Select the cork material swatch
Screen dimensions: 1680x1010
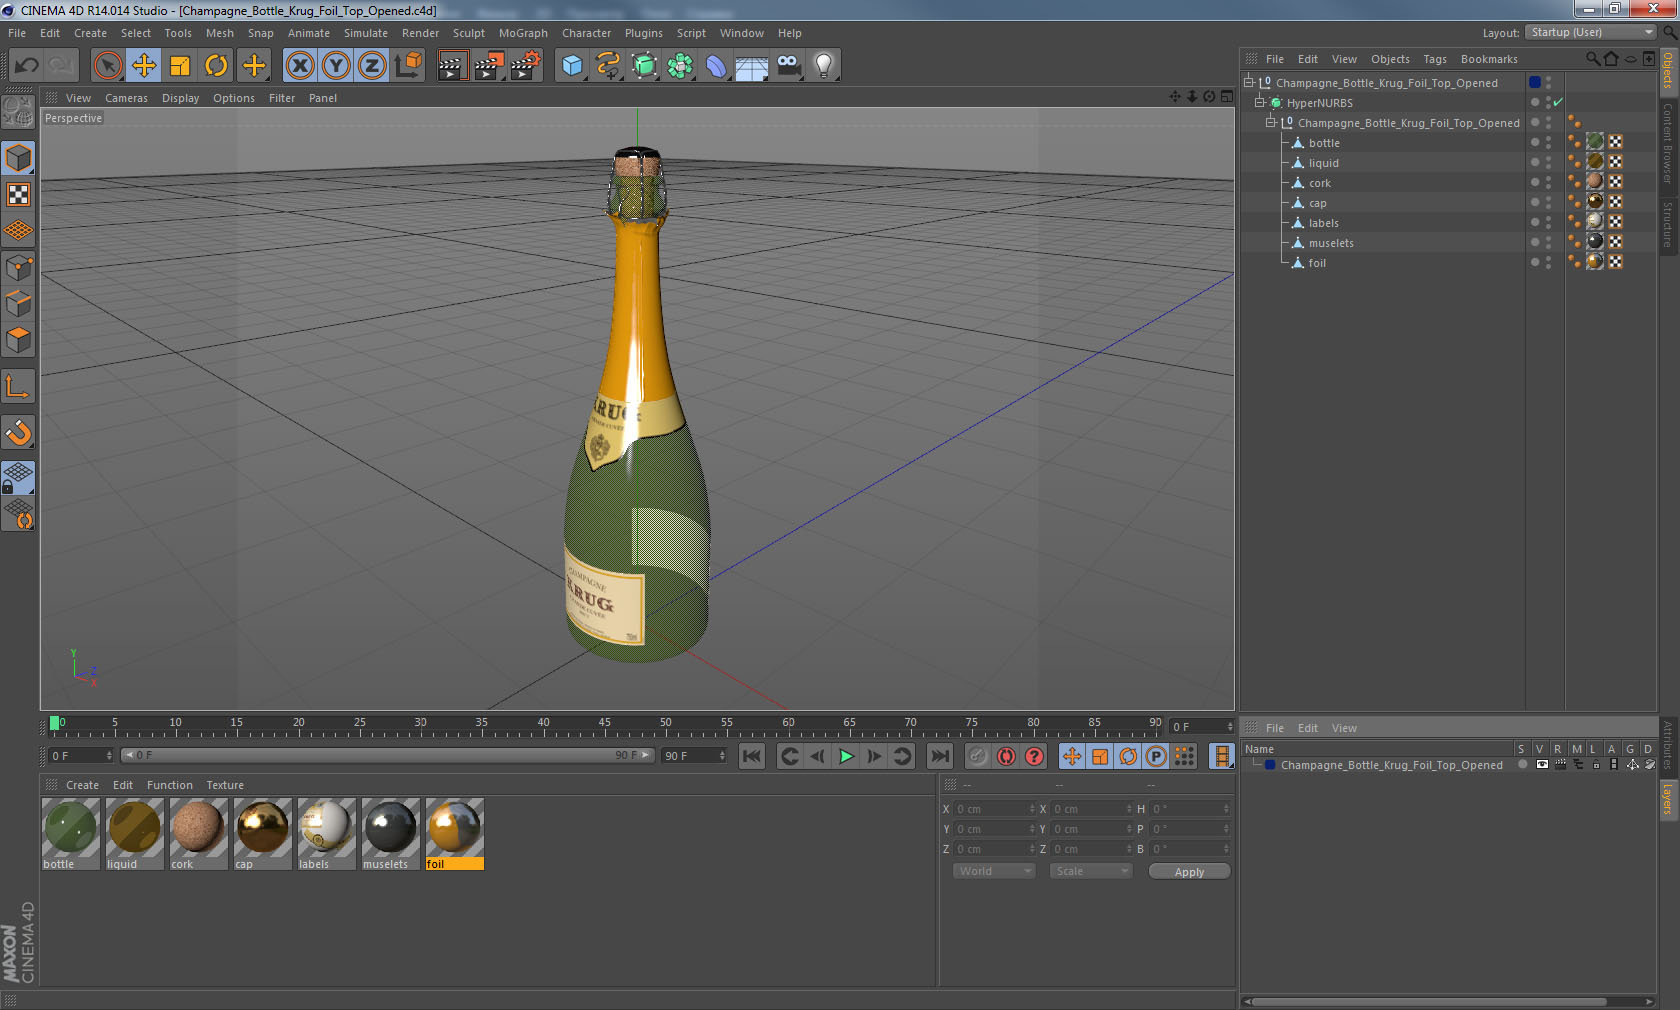(x=198, y=828)
